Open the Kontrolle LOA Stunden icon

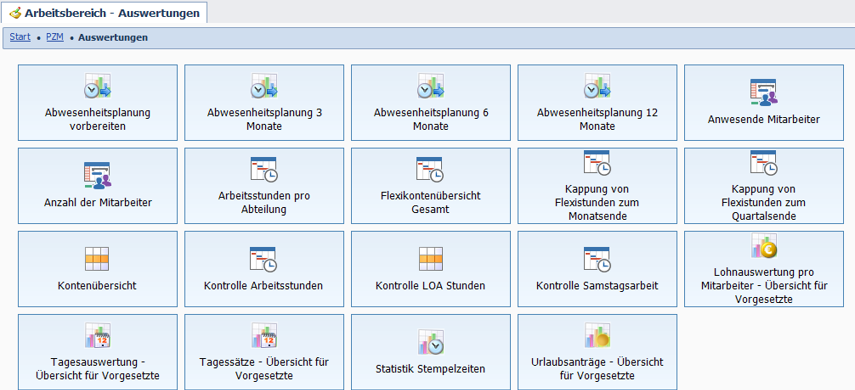[431, 259]
